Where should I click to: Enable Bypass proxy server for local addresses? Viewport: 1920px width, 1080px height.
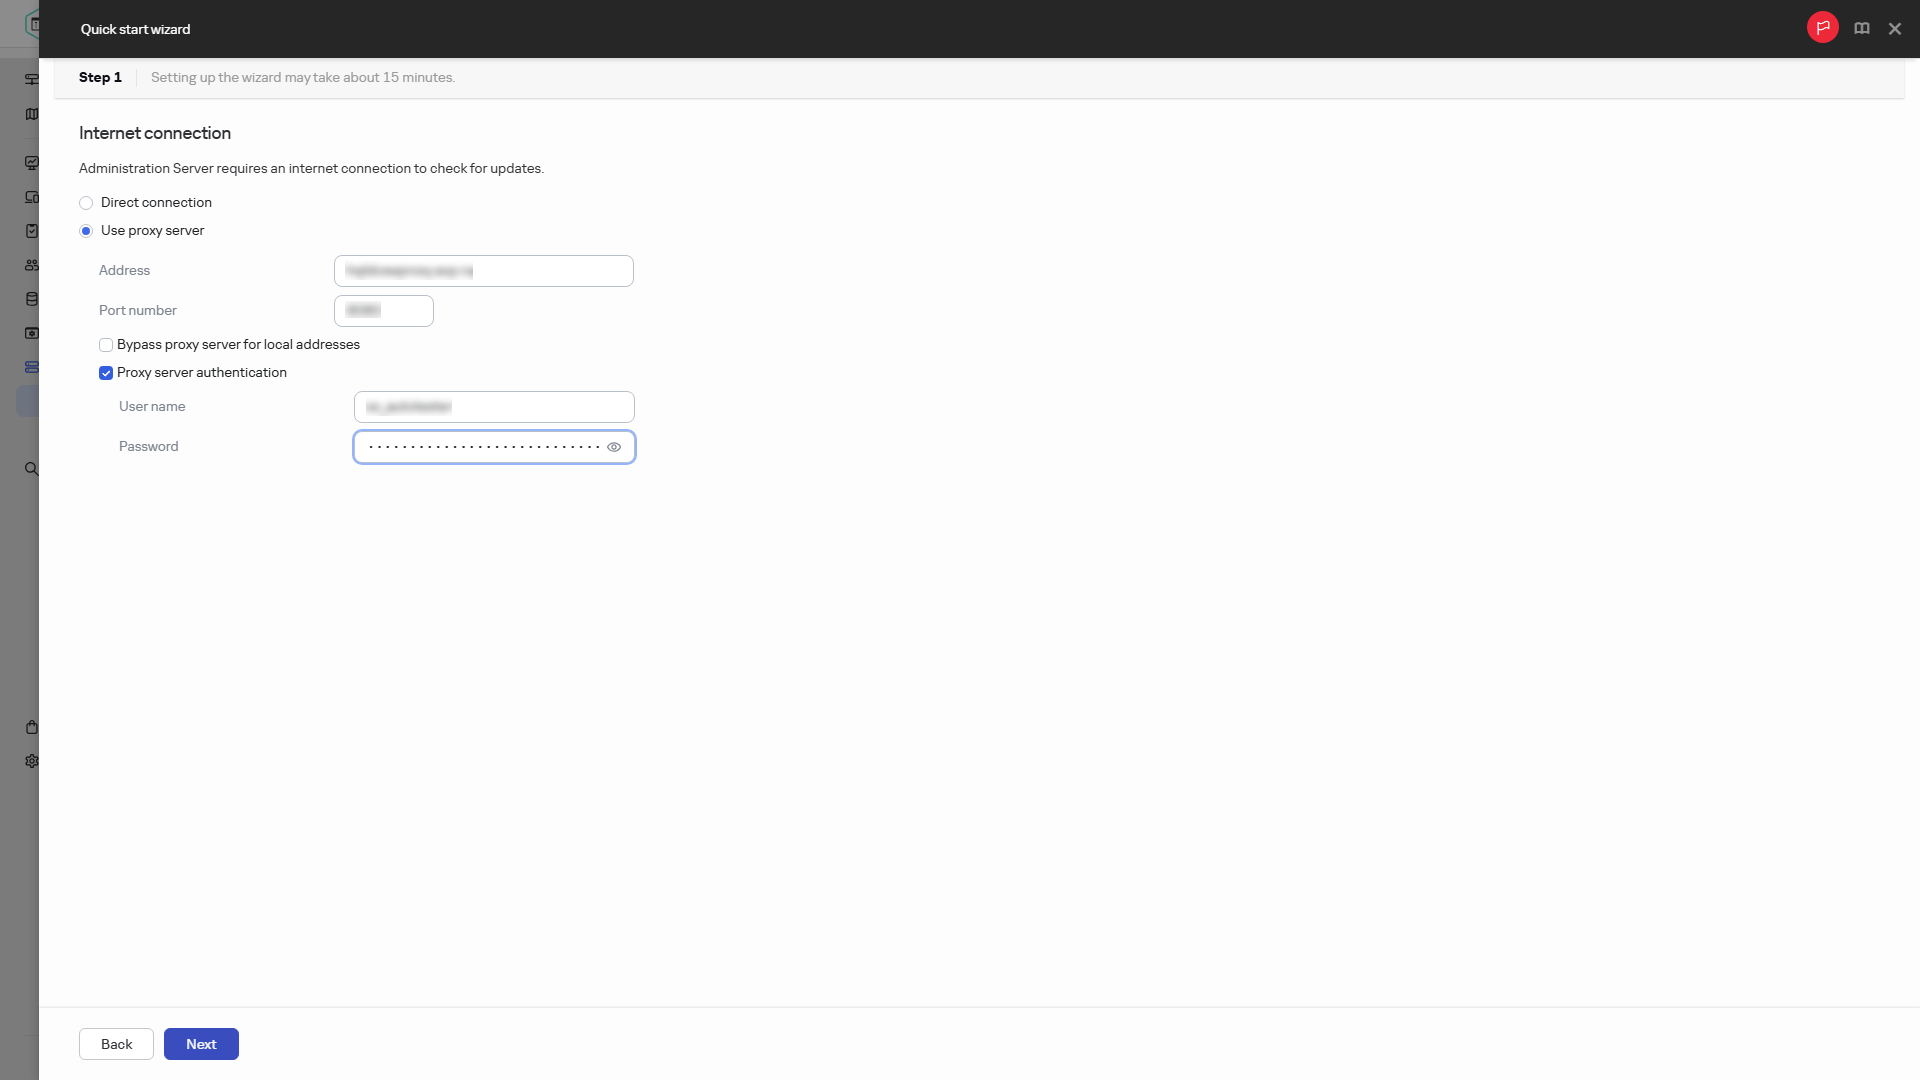coord(106,345)
